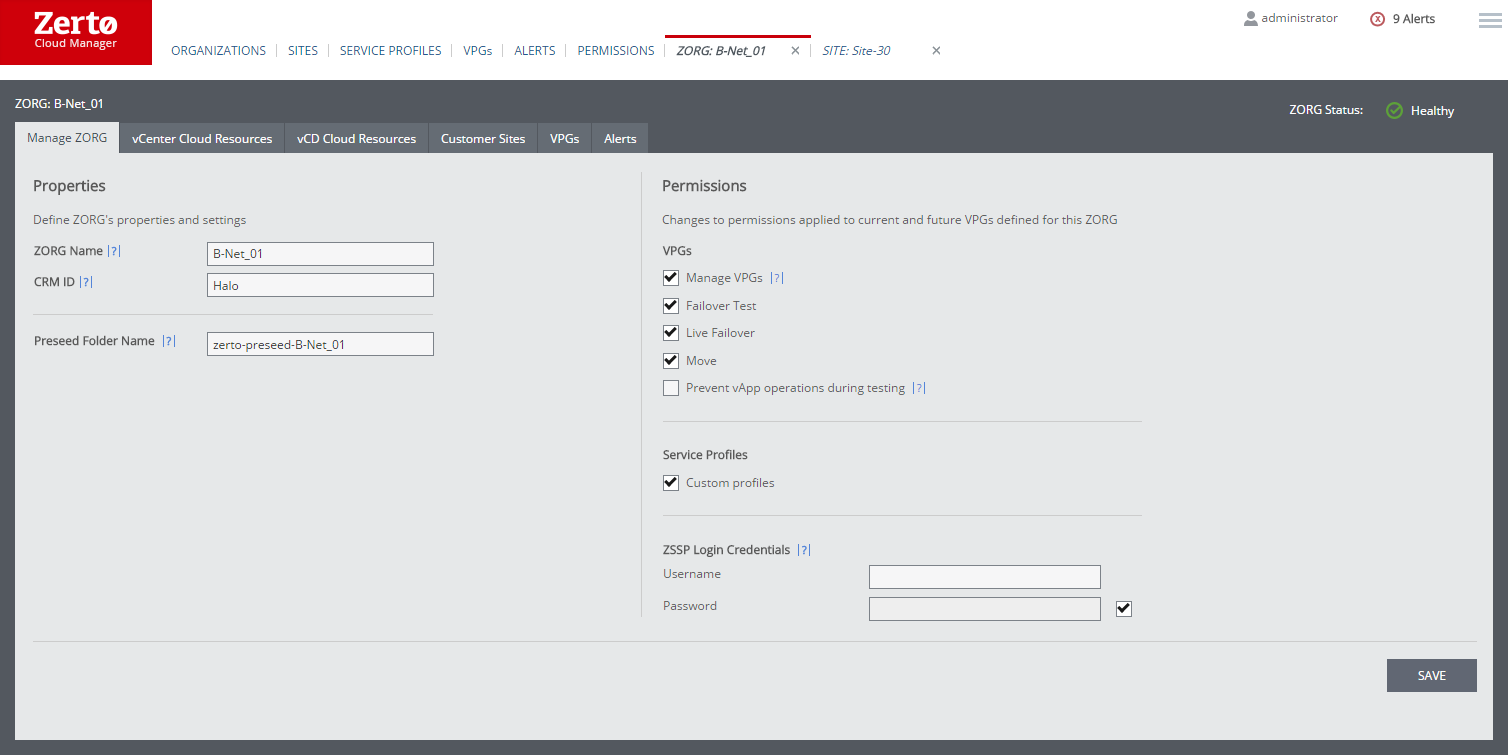
Task: Open ALERTS in top navigation
Action: click(535, 51)
